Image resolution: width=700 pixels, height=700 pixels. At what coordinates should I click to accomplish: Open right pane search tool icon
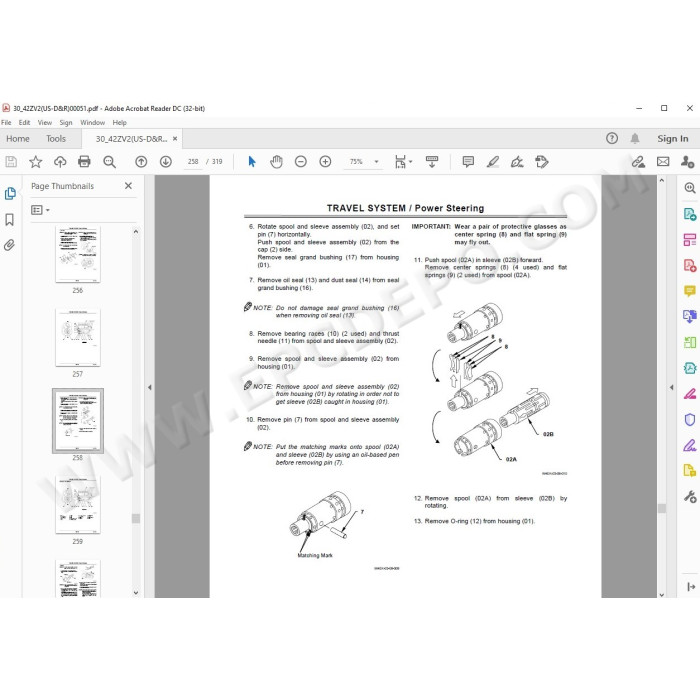coord(690,188)
